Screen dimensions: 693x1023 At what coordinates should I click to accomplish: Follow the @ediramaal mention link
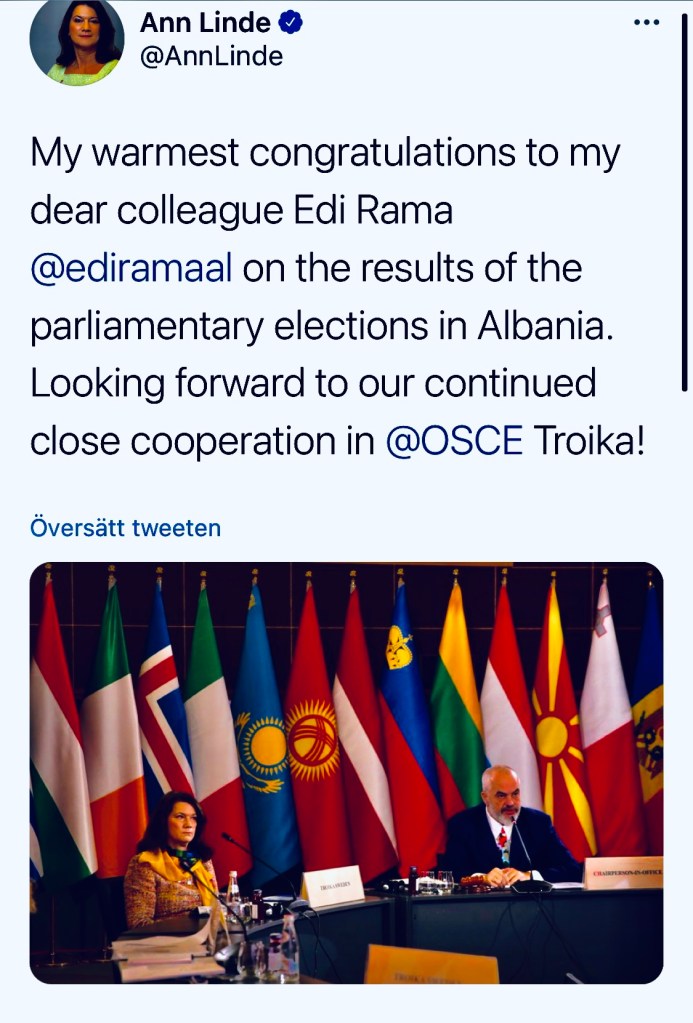131,269
